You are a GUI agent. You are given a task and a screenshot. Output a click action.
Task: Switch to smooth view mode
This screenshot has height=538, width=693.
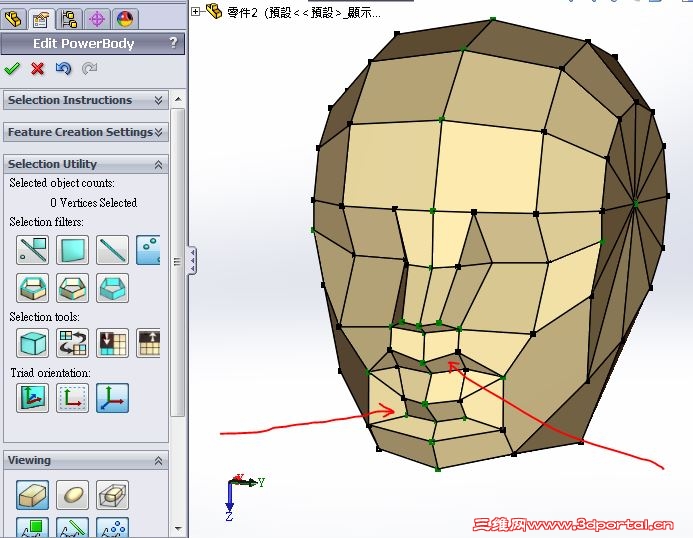click(72, 495)
